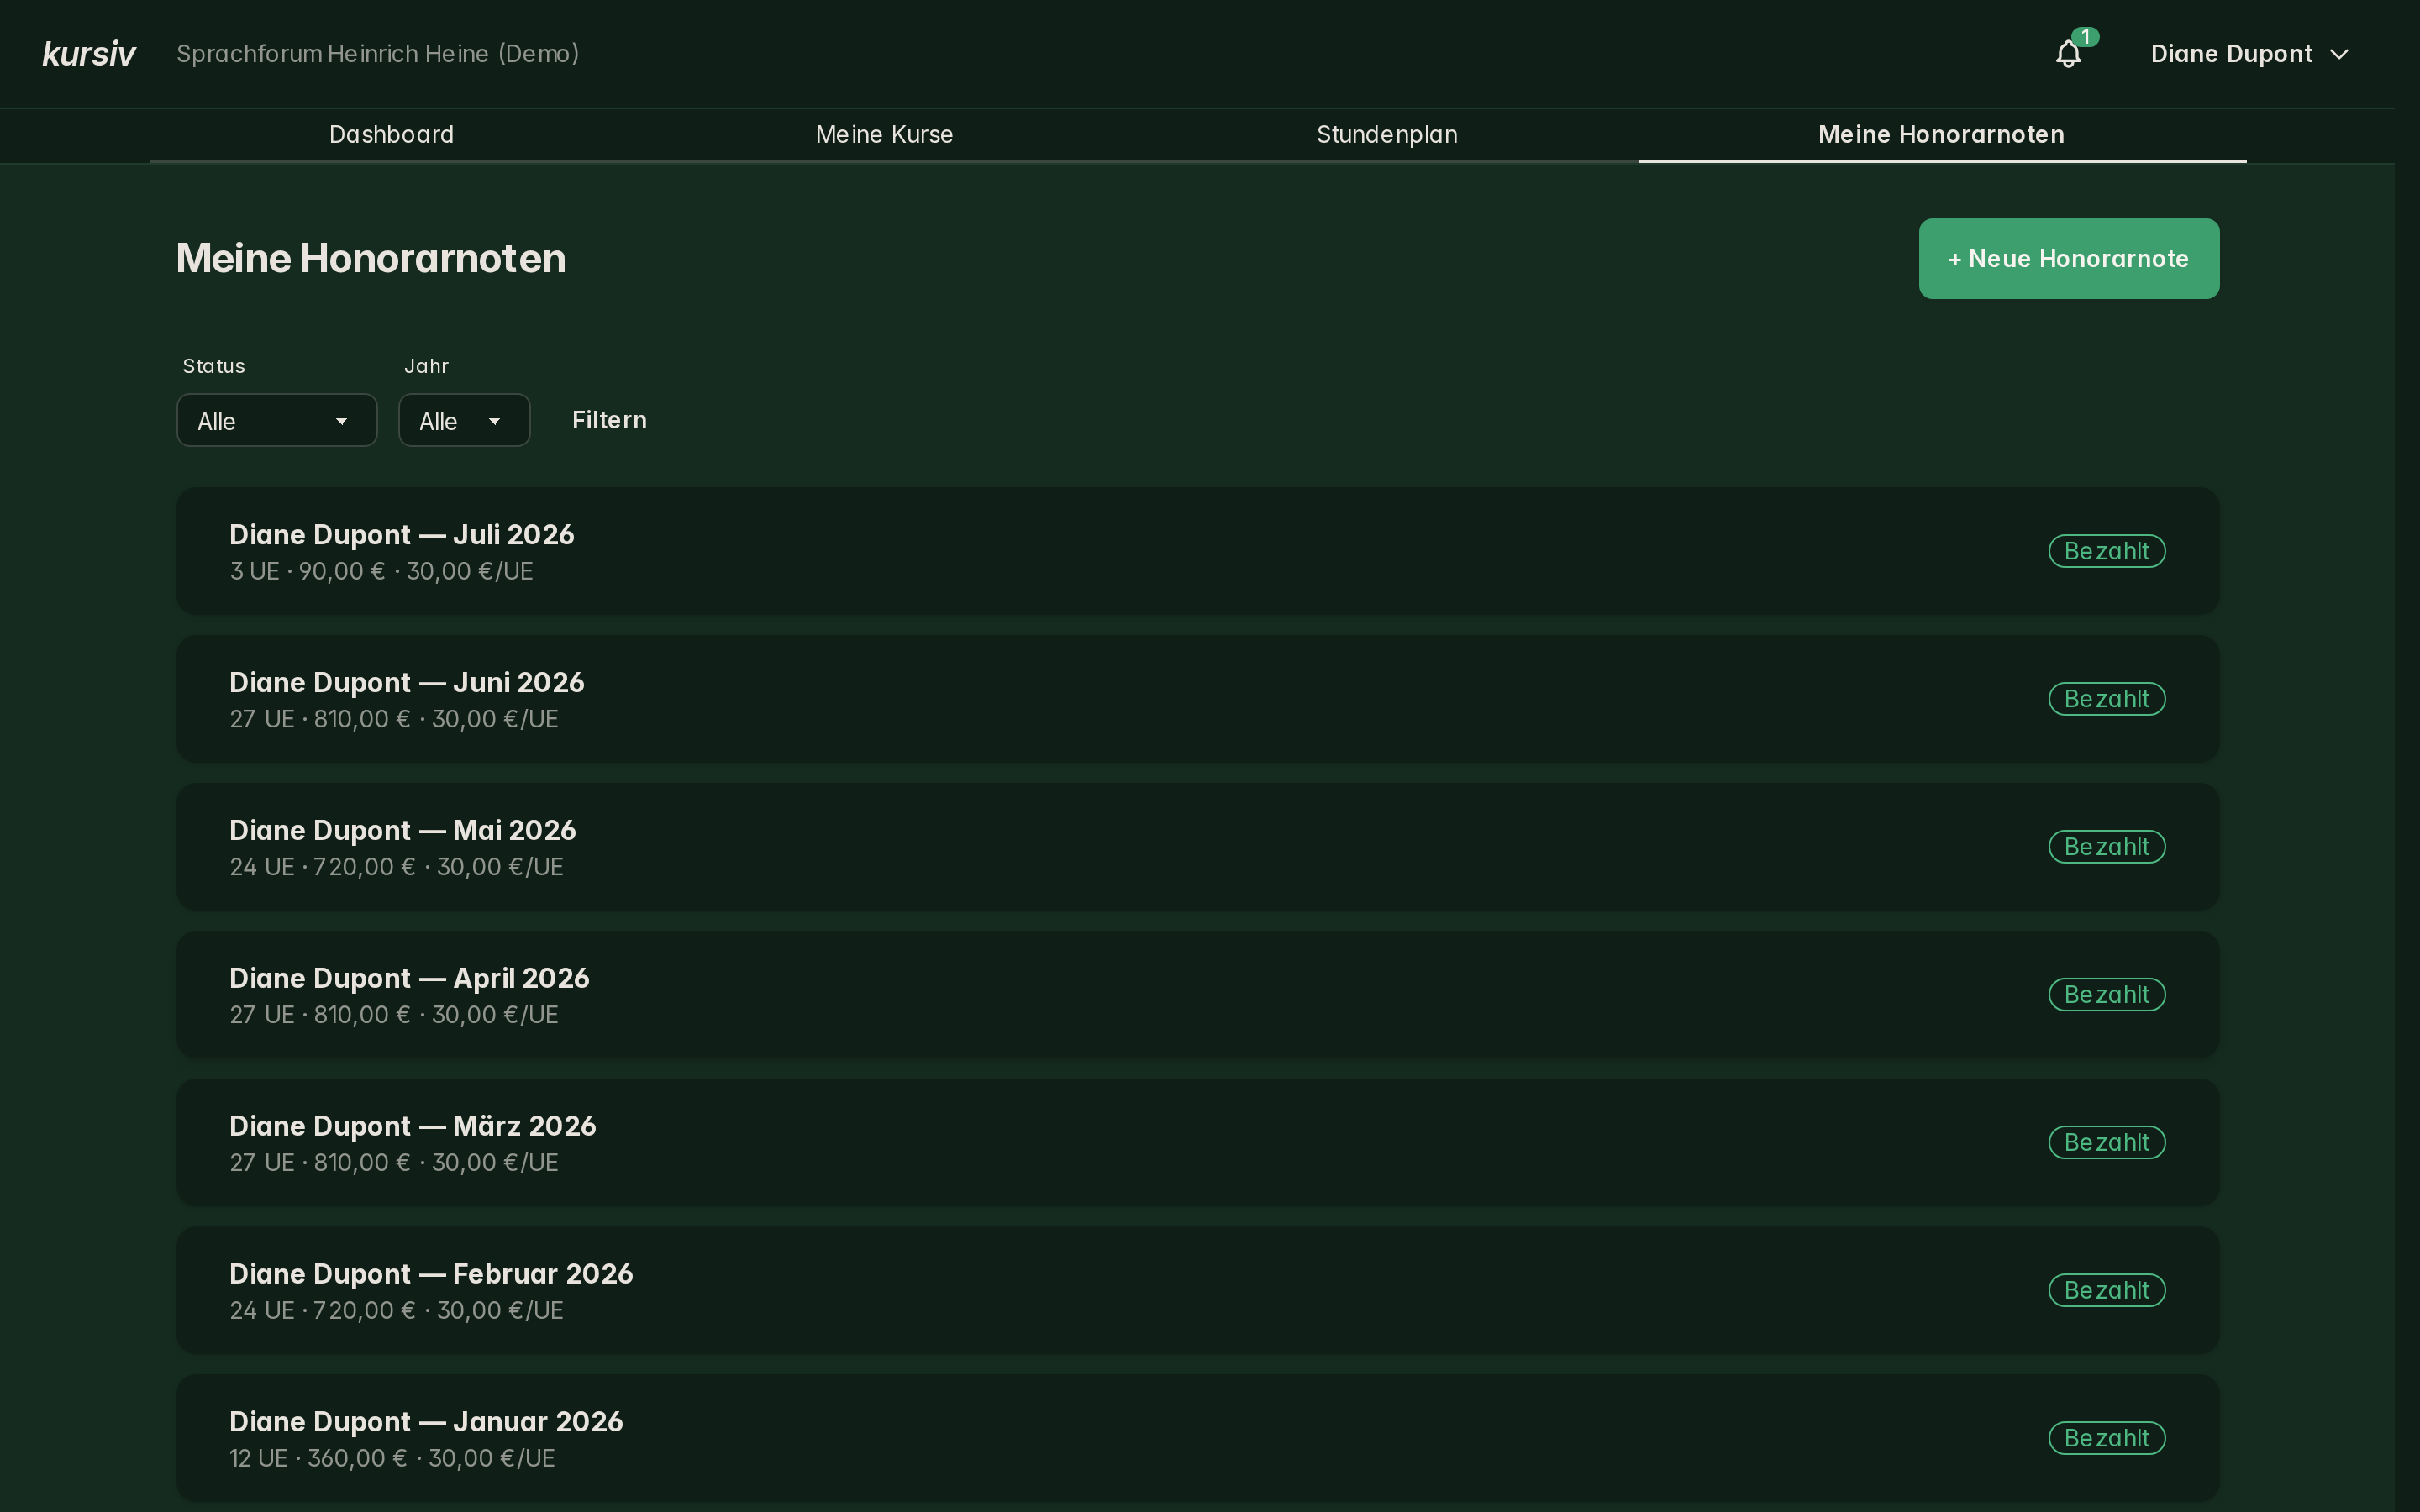Click the 3 UE · 90,00 € details line
This screenshot has height=1512, width=2420.
(x=381, y=571)
